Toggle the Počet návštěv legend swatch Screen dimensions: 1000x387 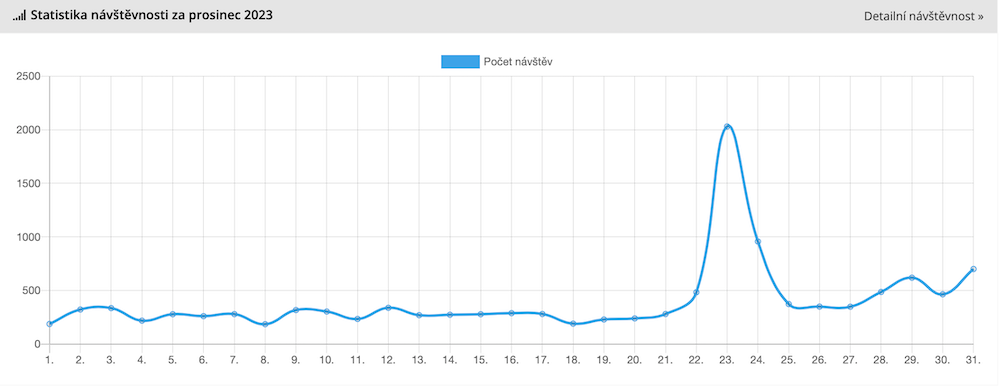click(x=460, y=61)
